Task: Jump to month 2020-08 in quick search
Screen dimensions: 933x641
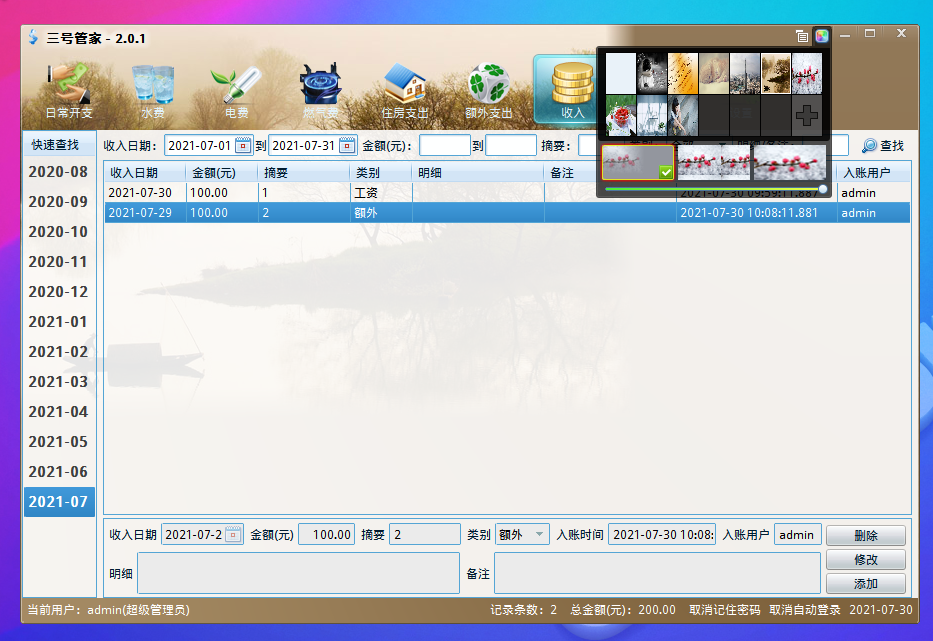Action: coord(58,172)
